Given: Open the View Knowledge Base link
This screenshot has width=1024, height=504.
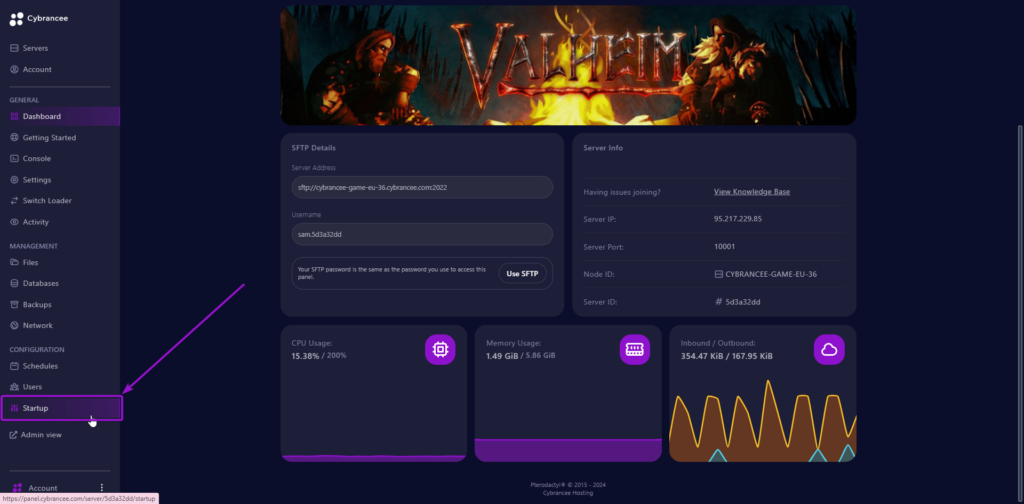Looking at the screenshot, I should [752, 192].
